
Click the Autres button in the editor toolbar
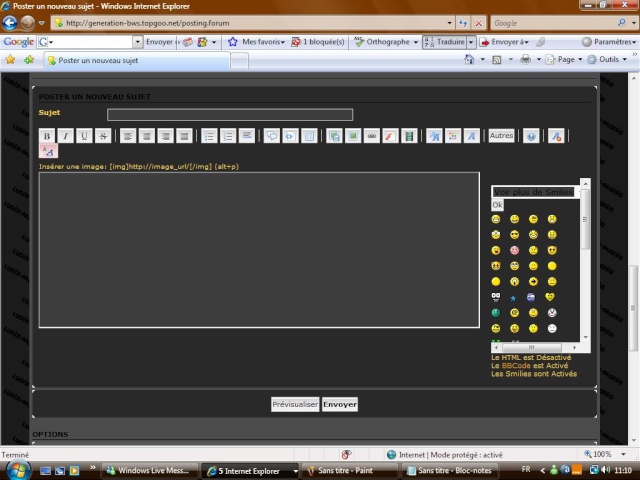pos(501,135)
